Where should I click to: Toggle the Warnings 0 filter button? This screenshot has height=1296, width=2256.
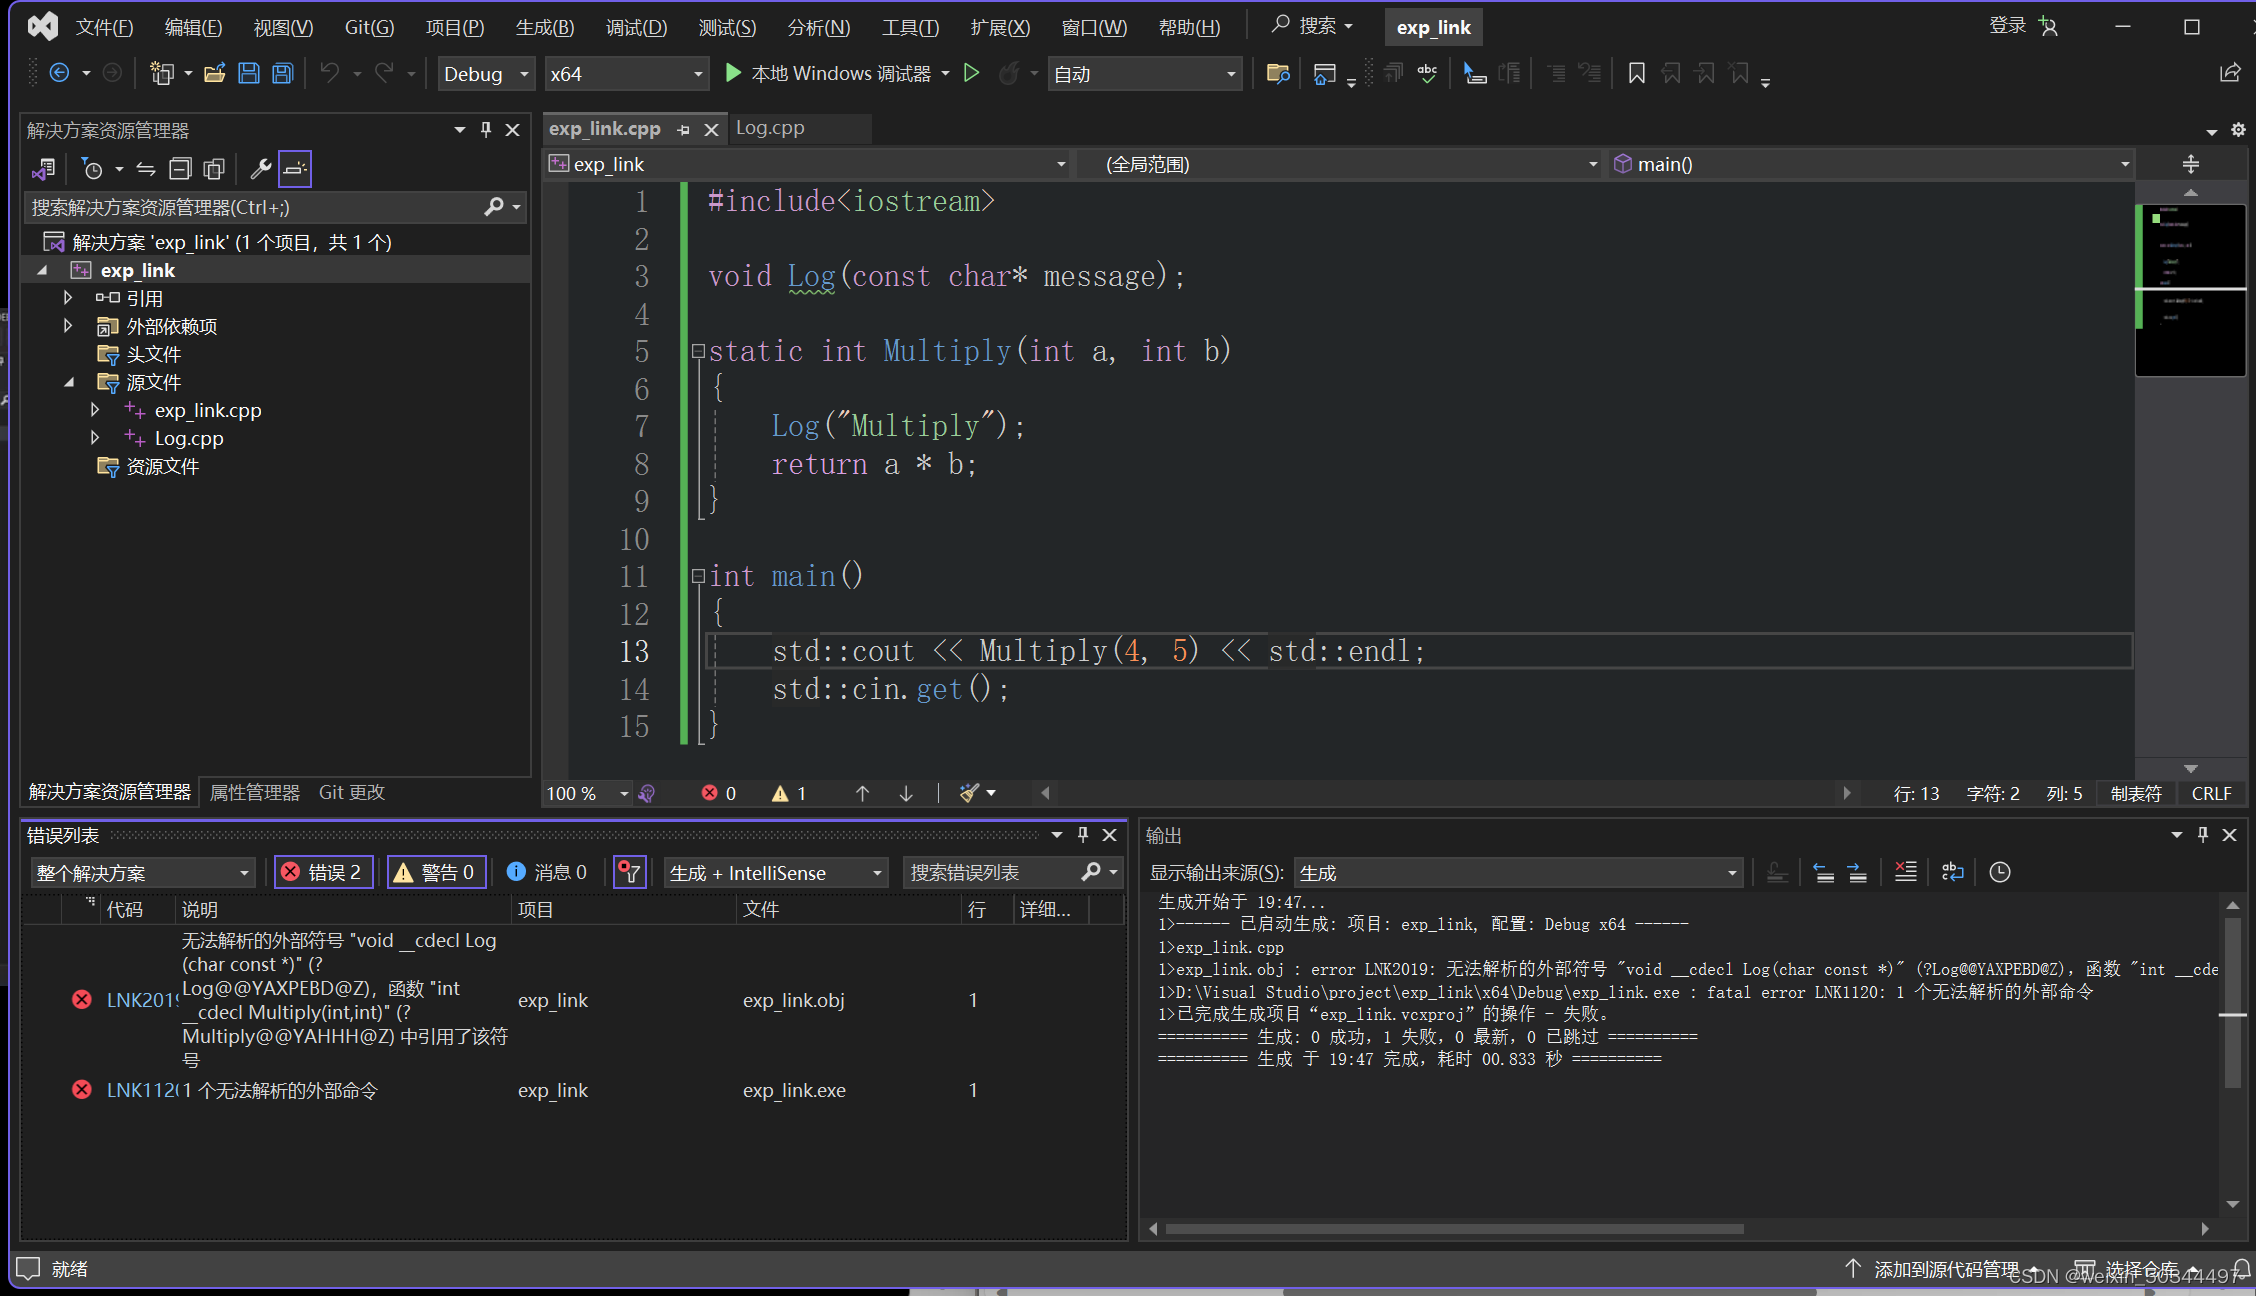437,872
